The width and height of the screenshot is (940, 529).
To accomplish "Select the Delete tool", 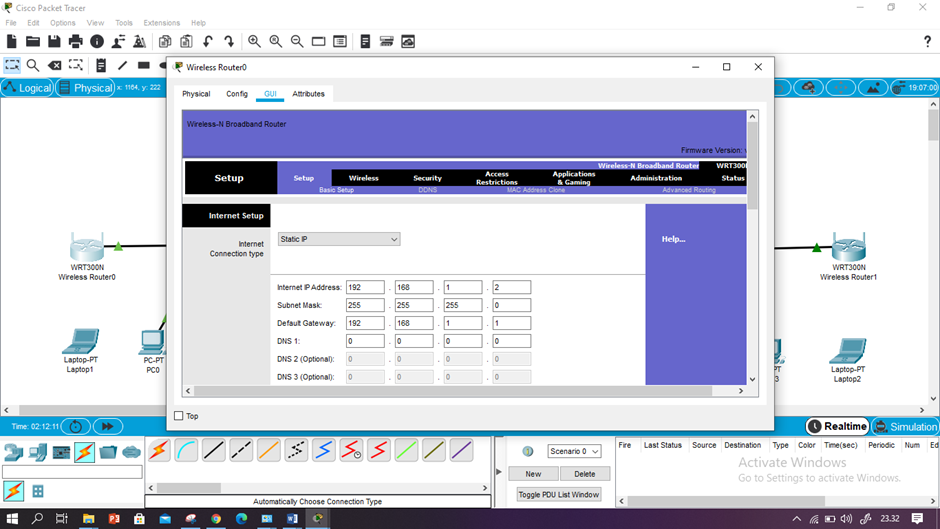I will point(55,65).
